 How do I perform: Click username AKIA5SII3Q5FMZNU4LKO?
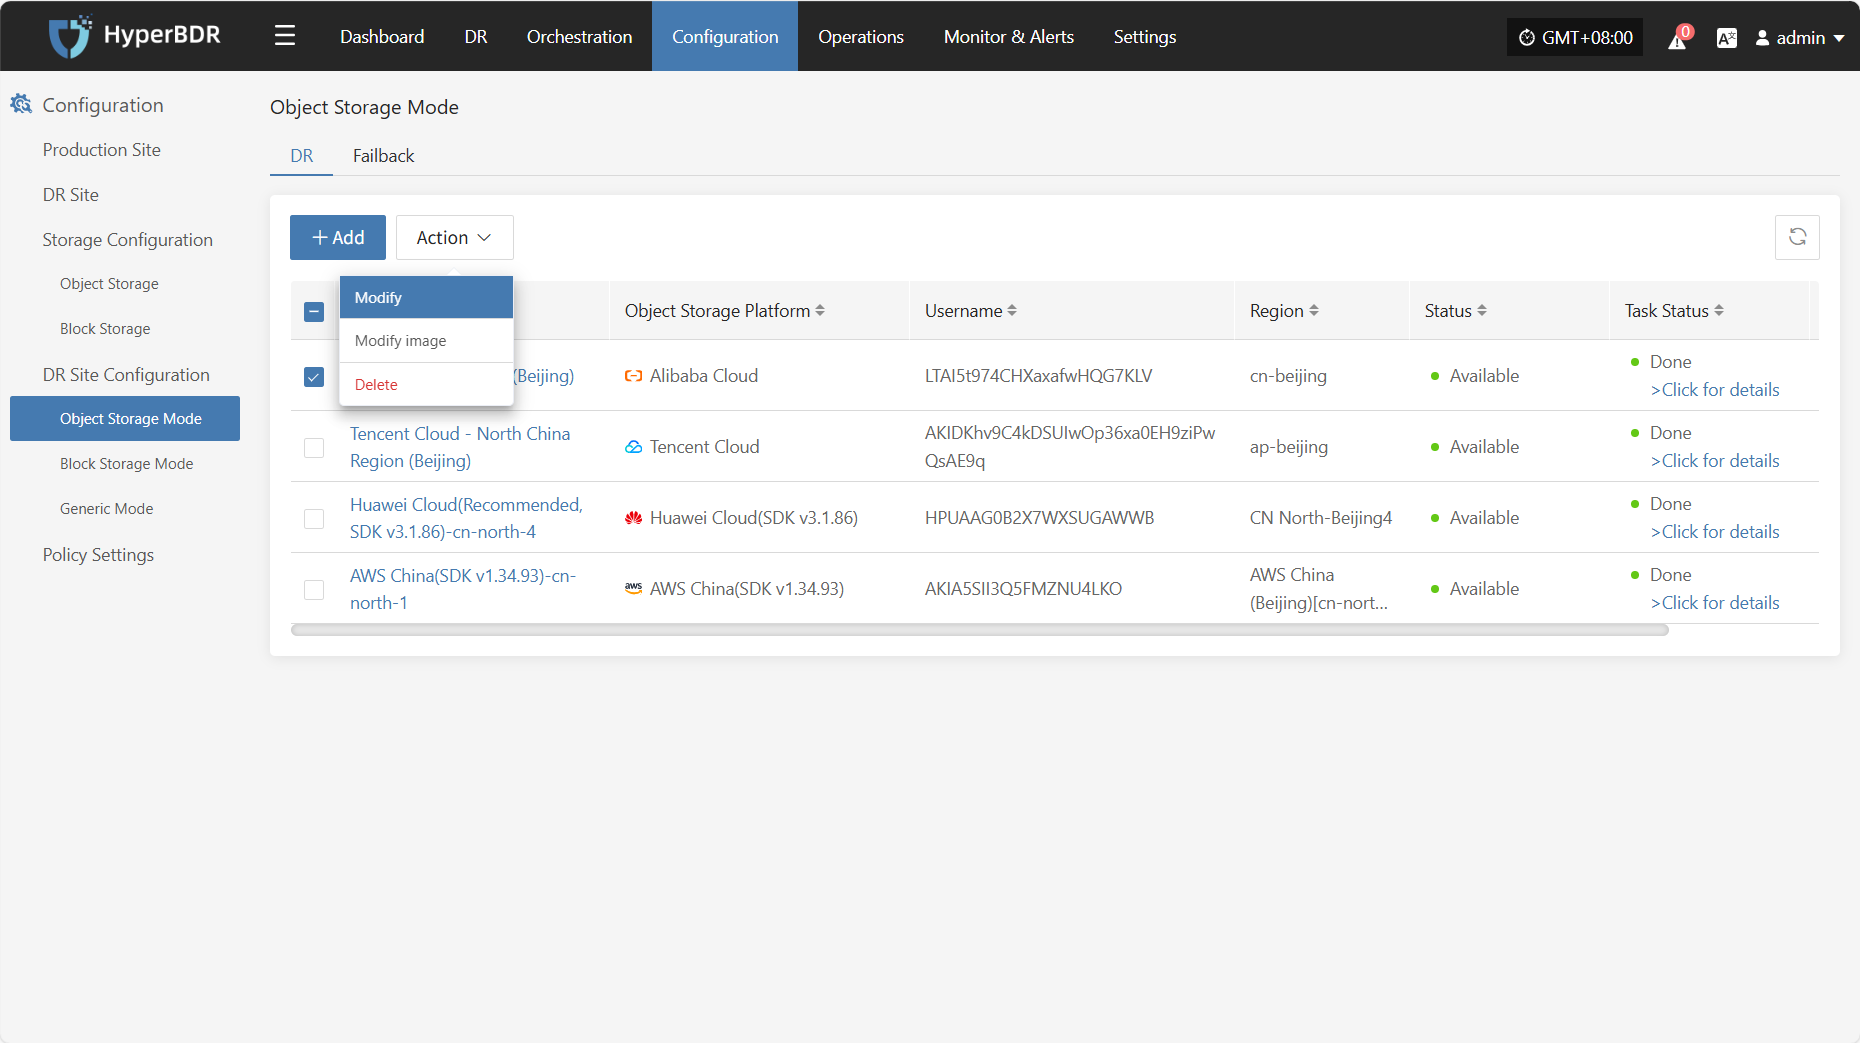coord(1023,589)
